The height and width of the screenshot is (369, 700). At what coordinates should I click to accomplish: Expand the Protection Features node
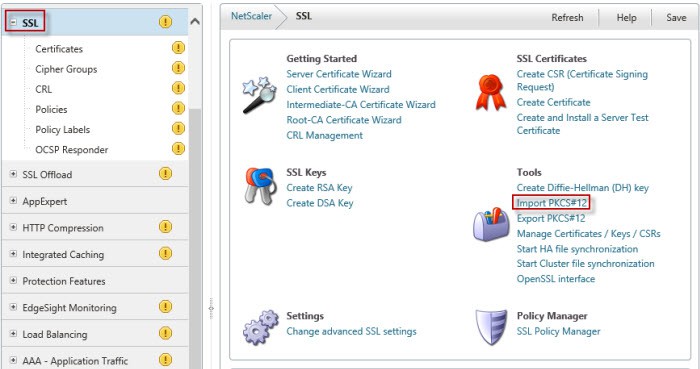click(x=13, y=281)
